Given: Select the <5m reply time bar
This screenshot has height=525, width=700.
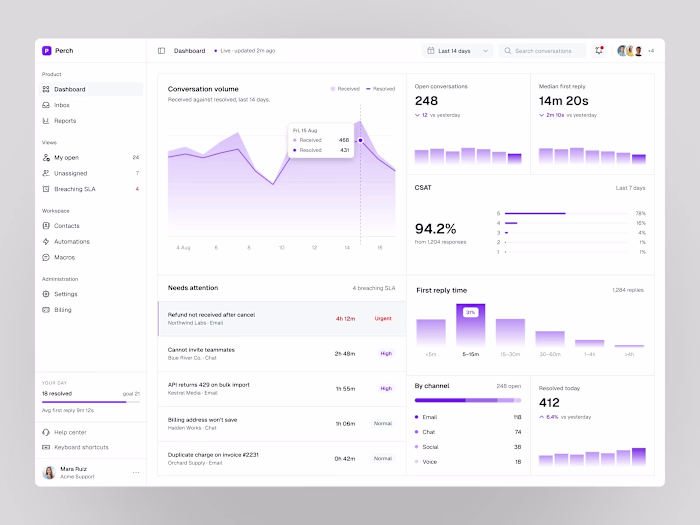Looking at the screenshot, I should point(431,333).
